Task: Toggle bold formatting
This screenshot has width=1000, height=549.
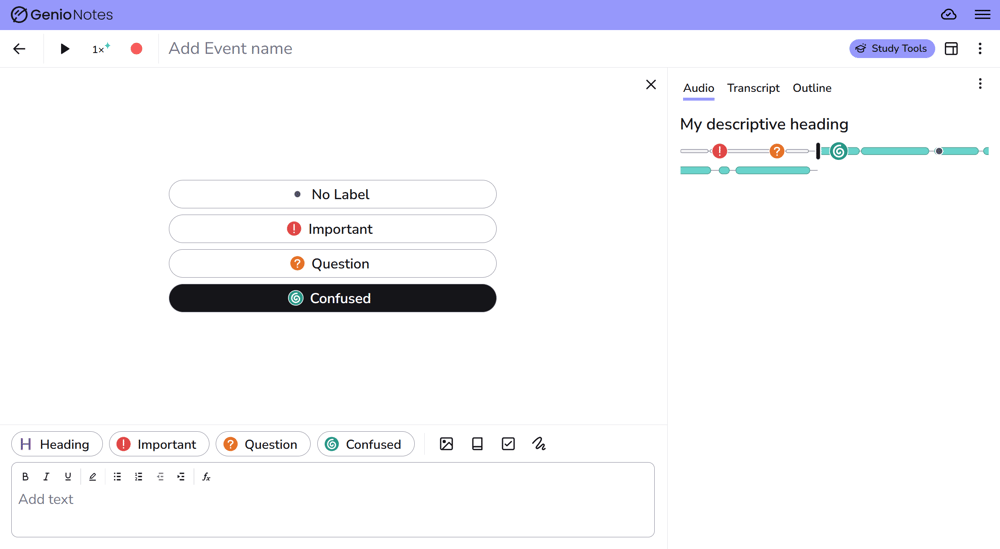Action: 26,477
